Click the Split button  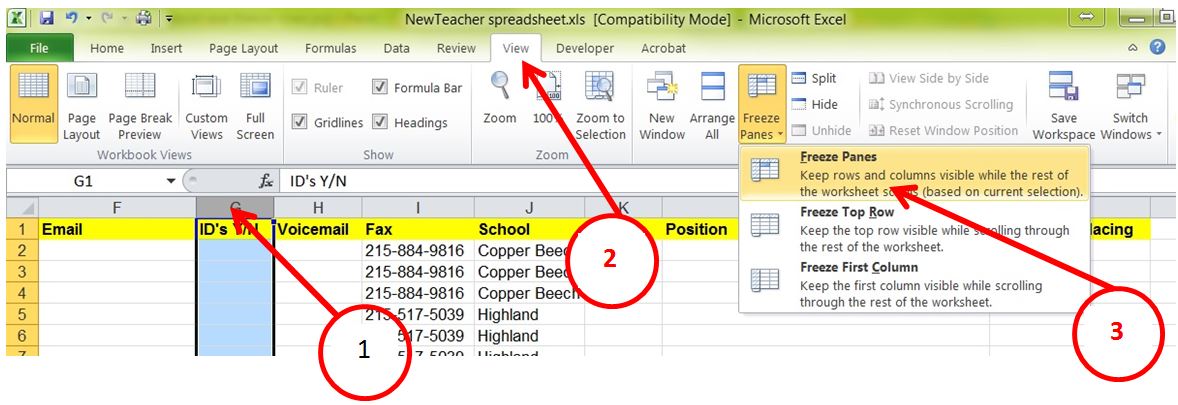814,78
